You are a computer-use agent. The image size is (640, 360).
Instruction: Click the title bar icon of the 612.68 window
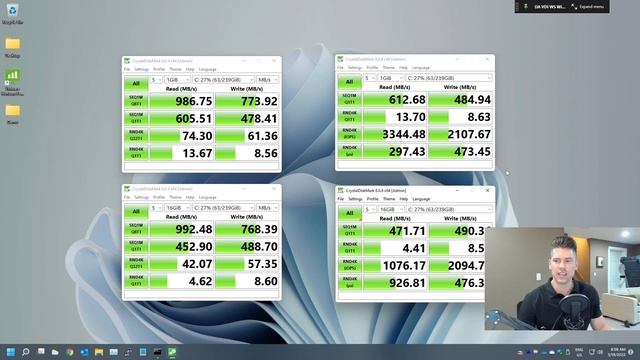340,59
